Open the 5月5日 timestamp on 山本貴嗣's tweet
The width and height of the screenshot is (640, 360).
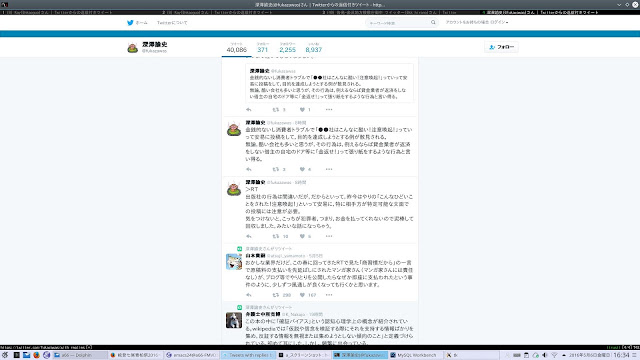click(316, 256)
